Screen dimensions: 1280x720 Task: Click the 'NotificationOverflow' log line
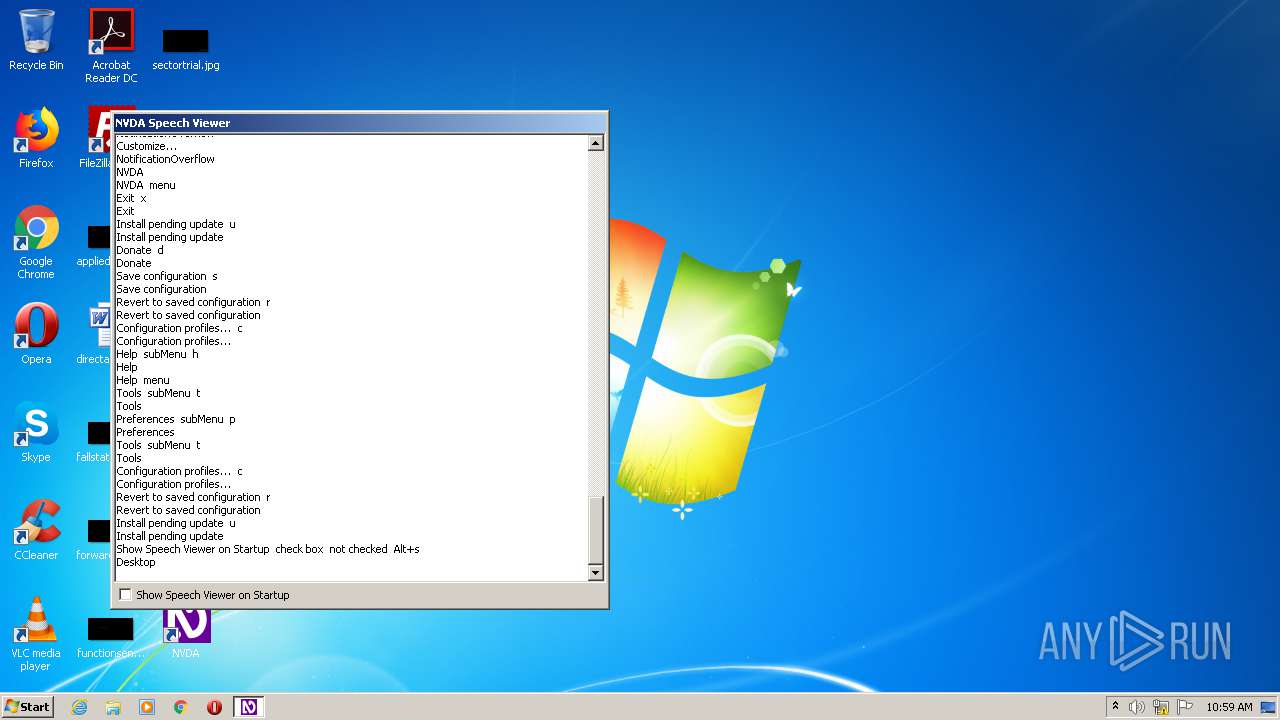pos(165,159)
